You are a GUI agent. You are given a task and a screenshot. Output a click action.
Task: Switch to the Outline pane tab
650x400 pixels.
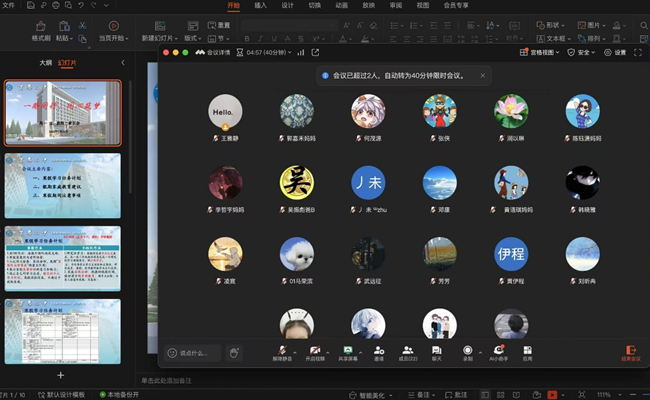45,62
